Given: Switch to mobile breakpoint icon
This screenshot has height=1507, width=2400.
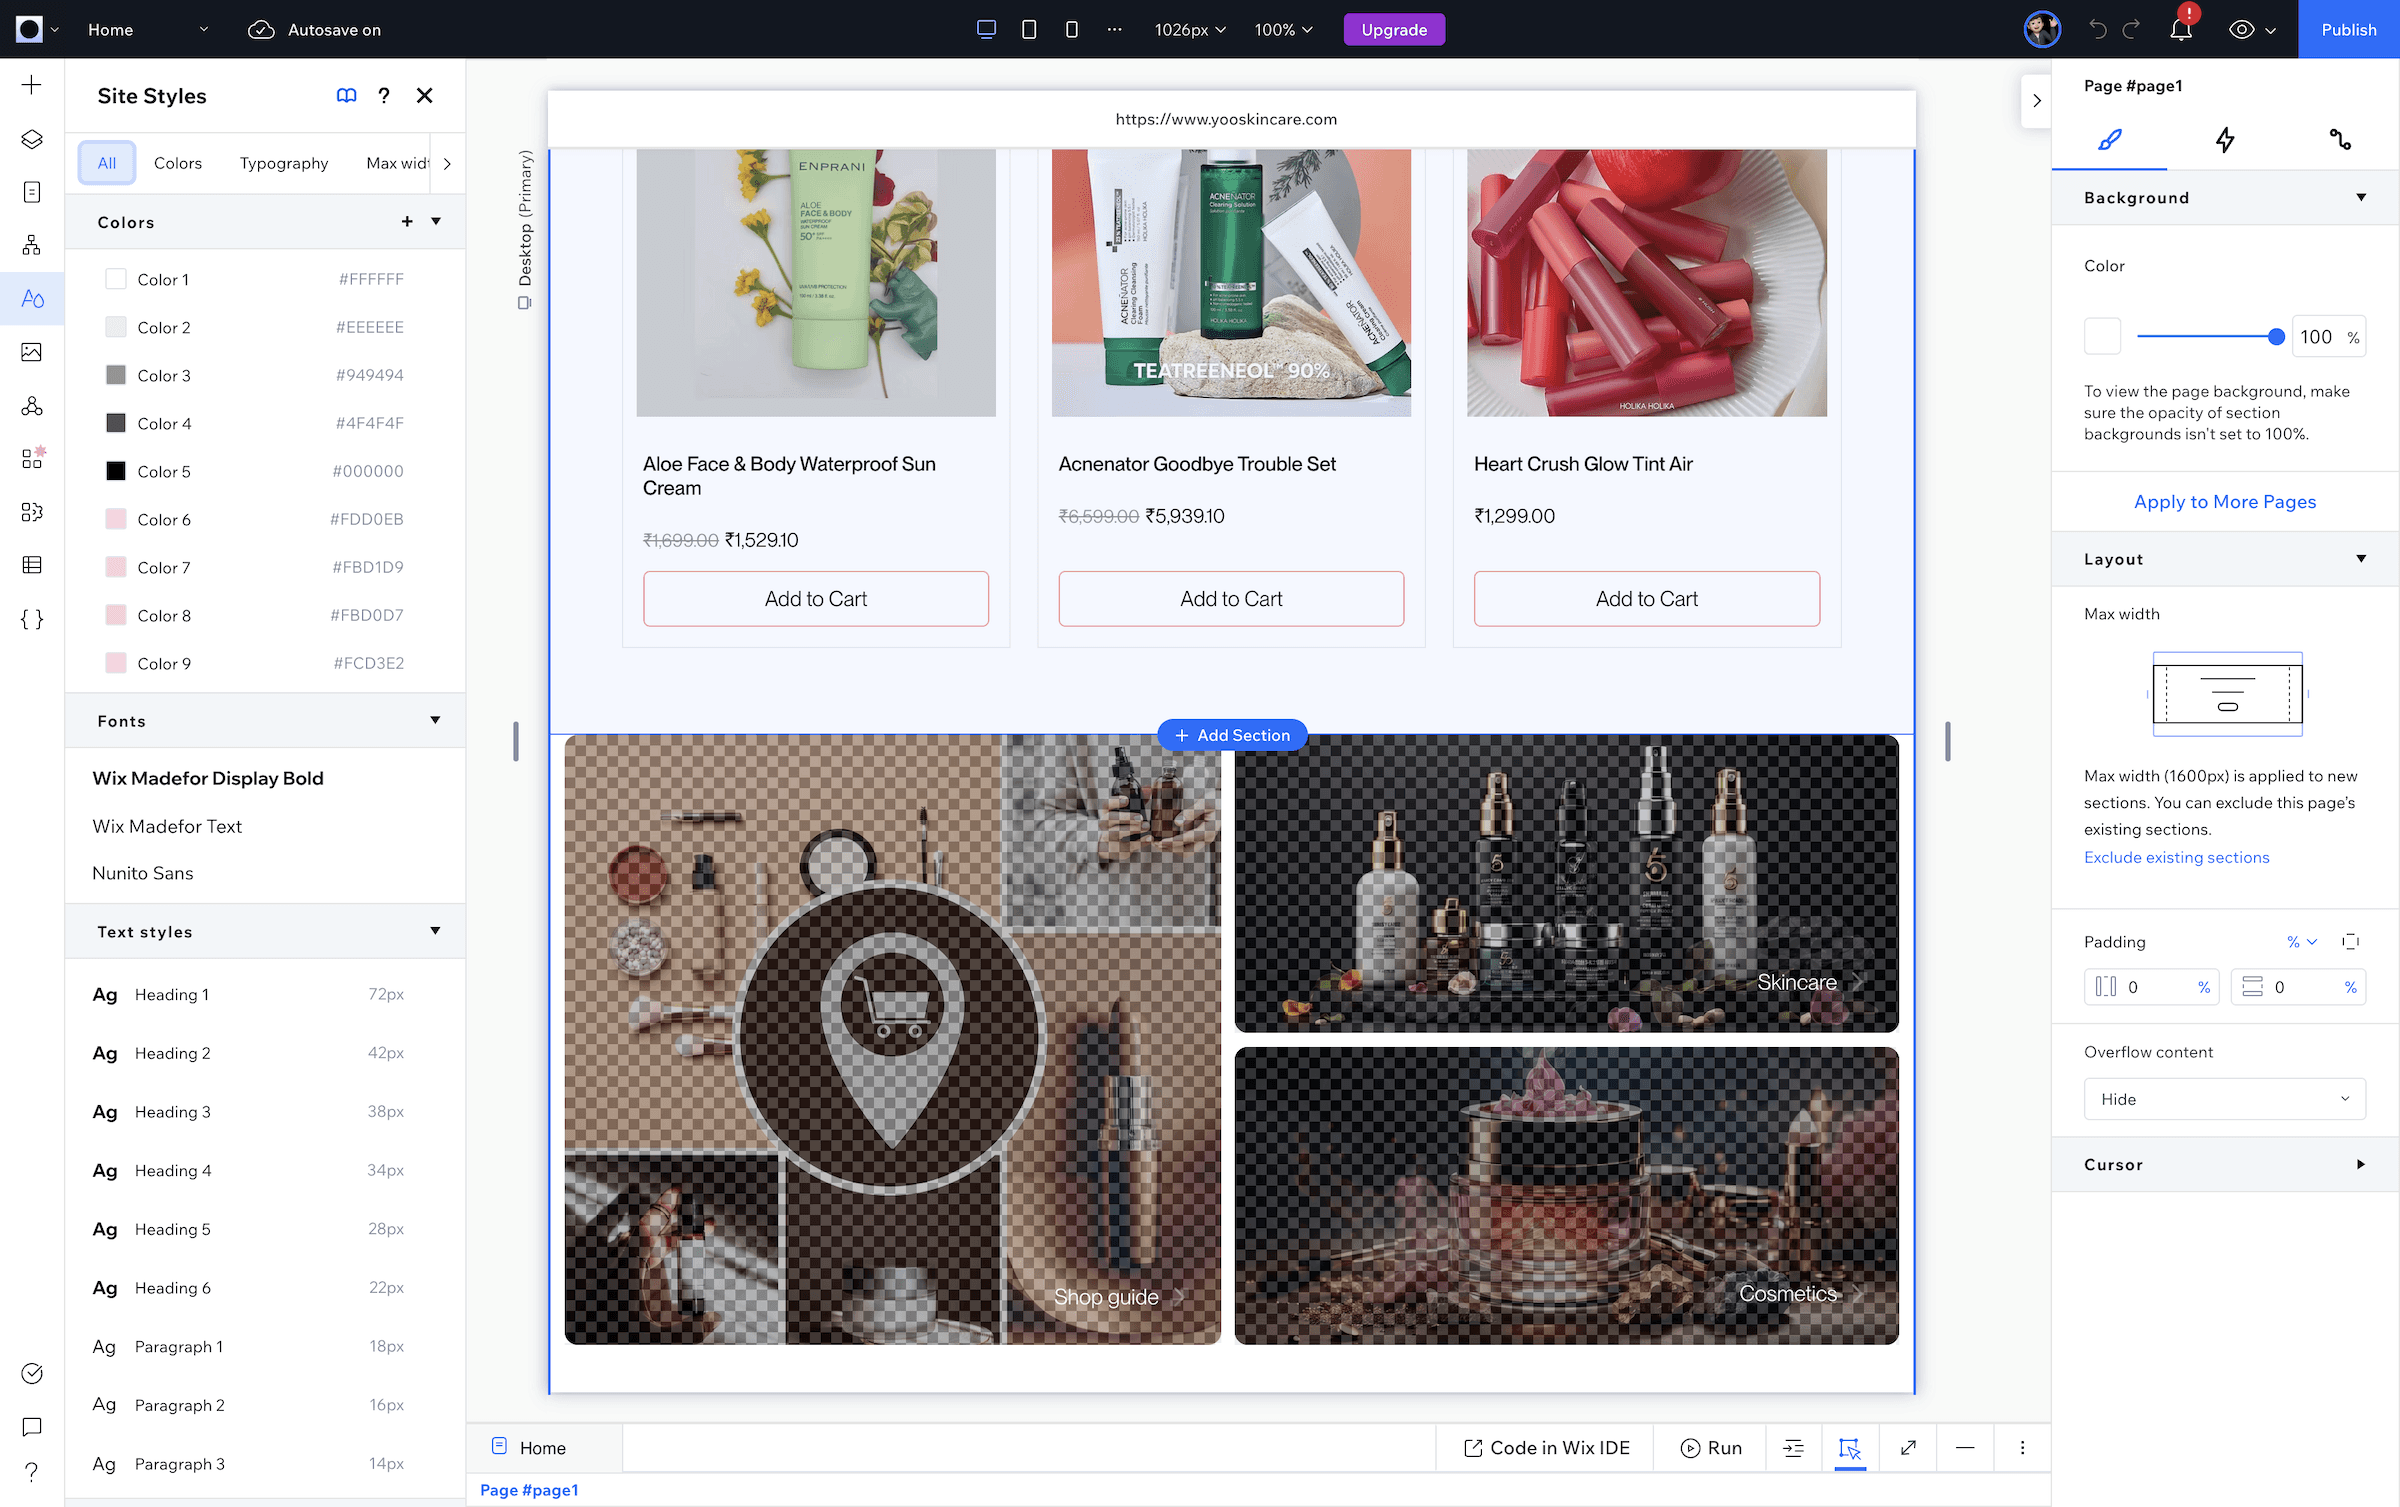Looking at the screenshot, I should click(x=1071, y=29).
